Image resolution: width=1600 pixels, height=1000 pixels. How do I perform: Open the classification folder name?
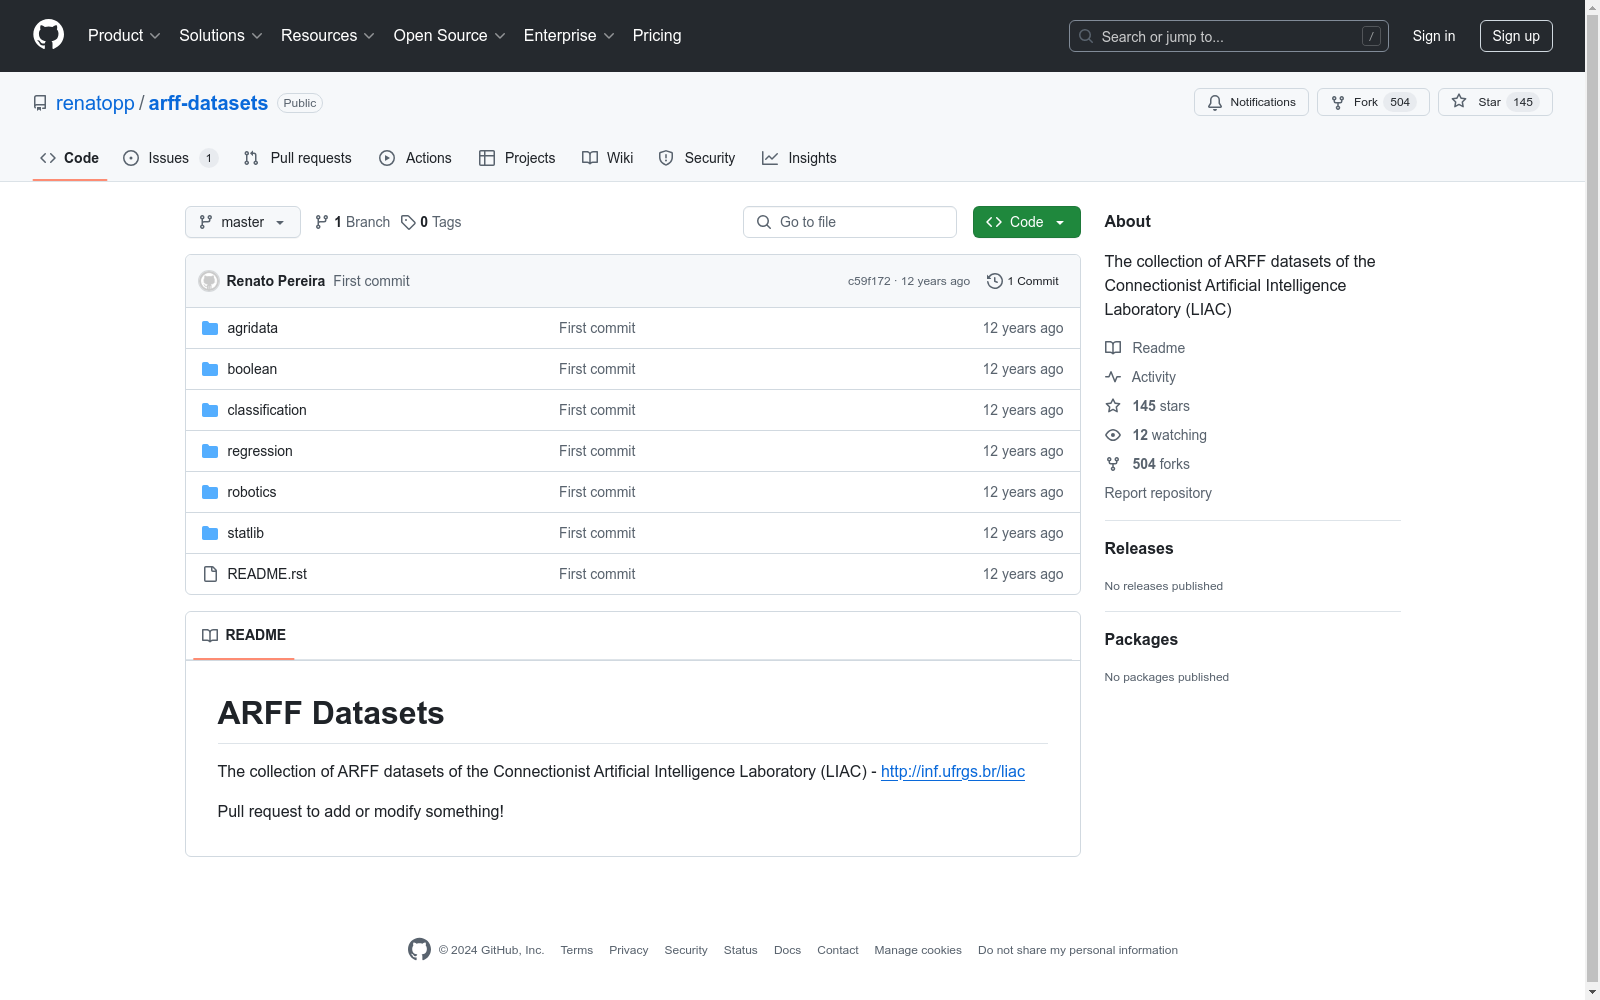[267, 410]
